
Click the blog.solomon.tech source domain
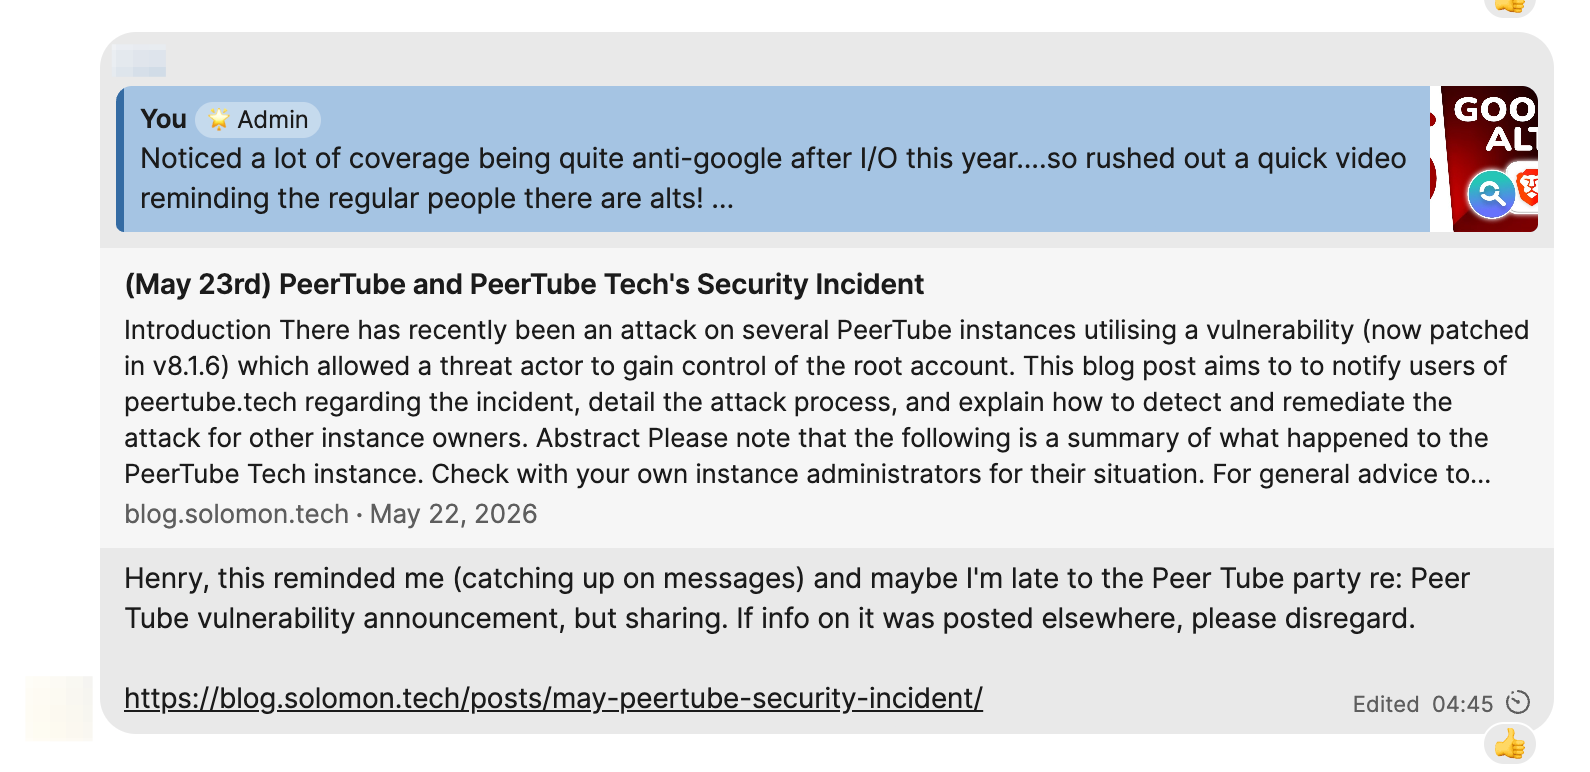click(x=236, y=514)
